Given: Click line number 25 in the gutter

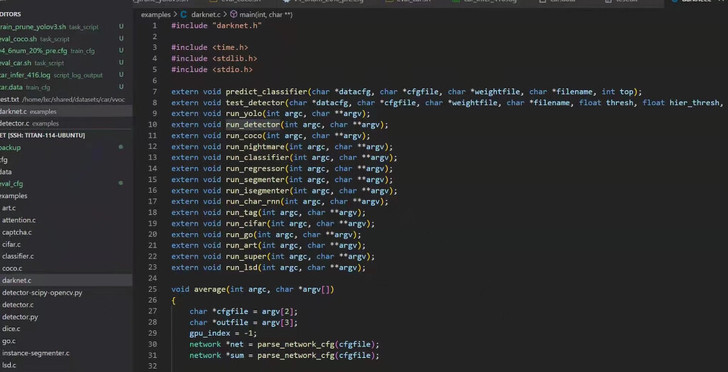Looking at the screenshot, I should click(153, 289).
